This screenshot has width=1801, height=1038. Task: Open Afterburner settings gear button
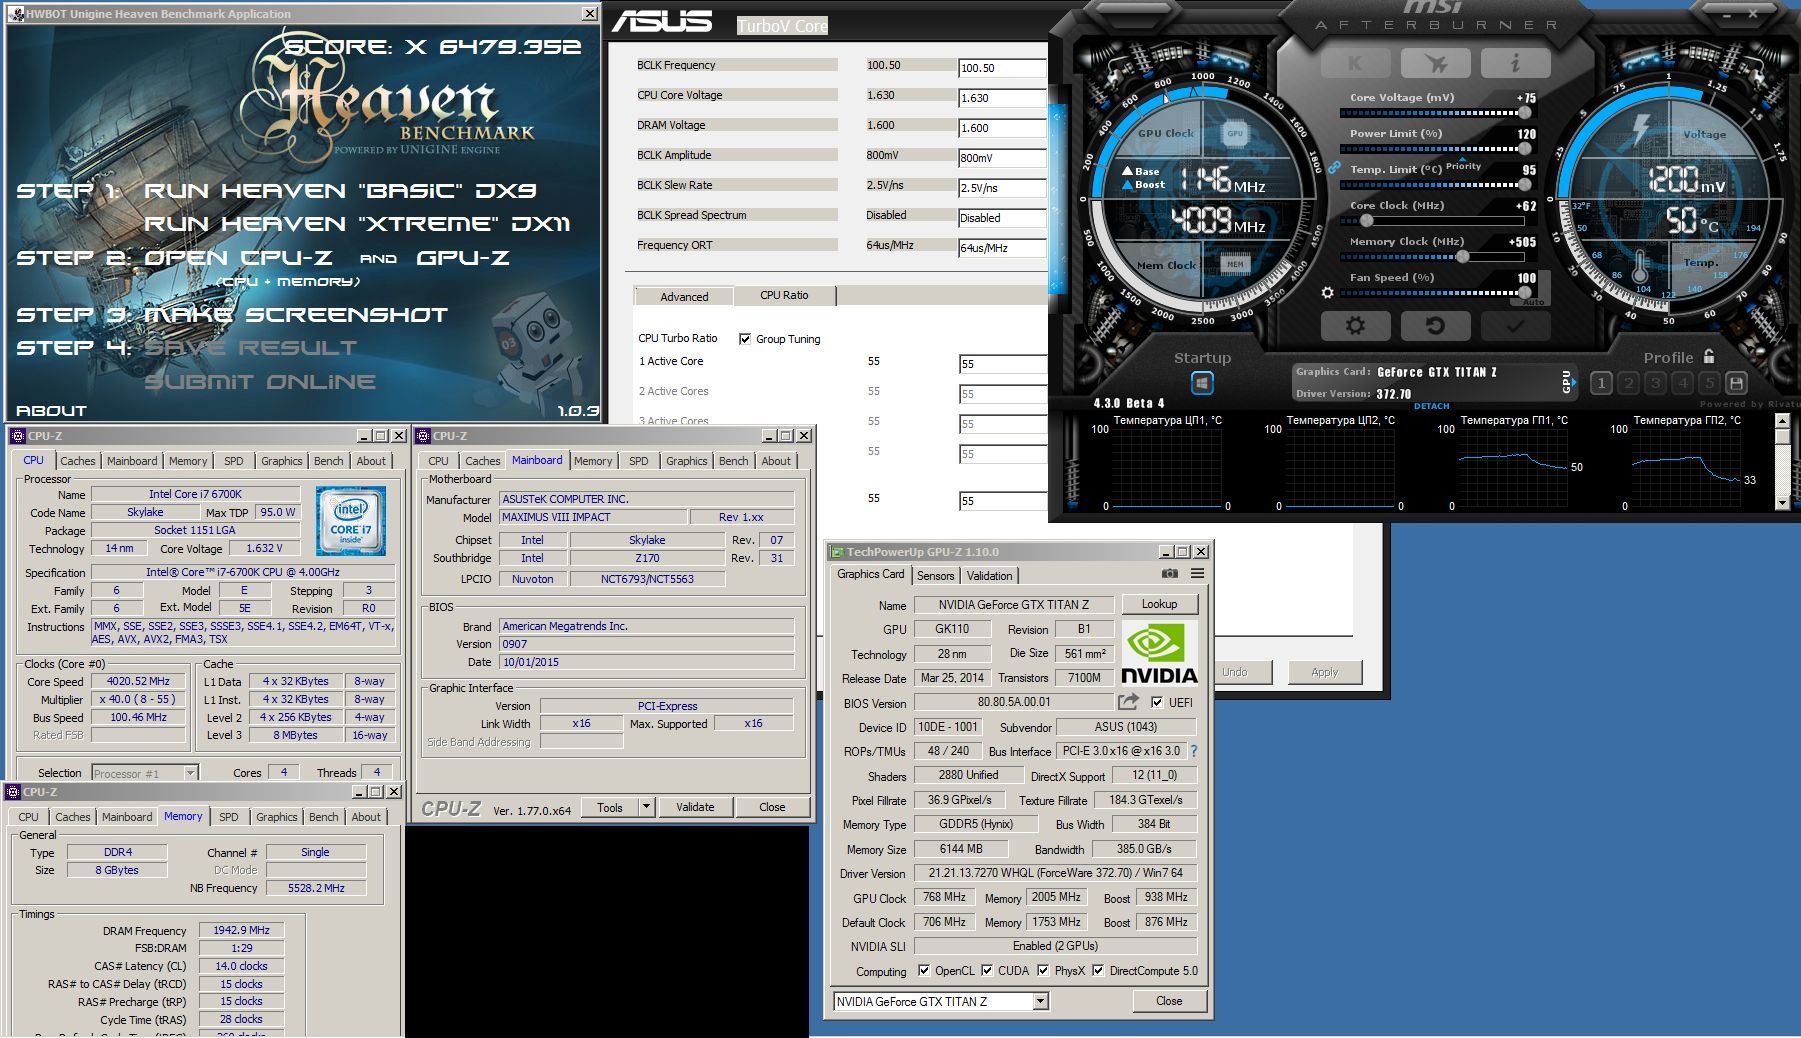1355,326
